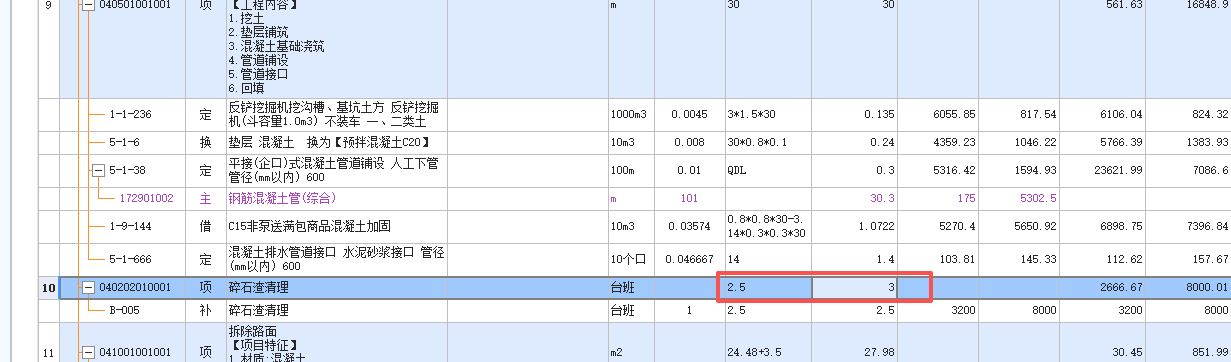Click the 100m unit cell of 5-1-38
The width and height of the screenshot is (1231, 362).
pyautogui.click(x=631, y=170)
